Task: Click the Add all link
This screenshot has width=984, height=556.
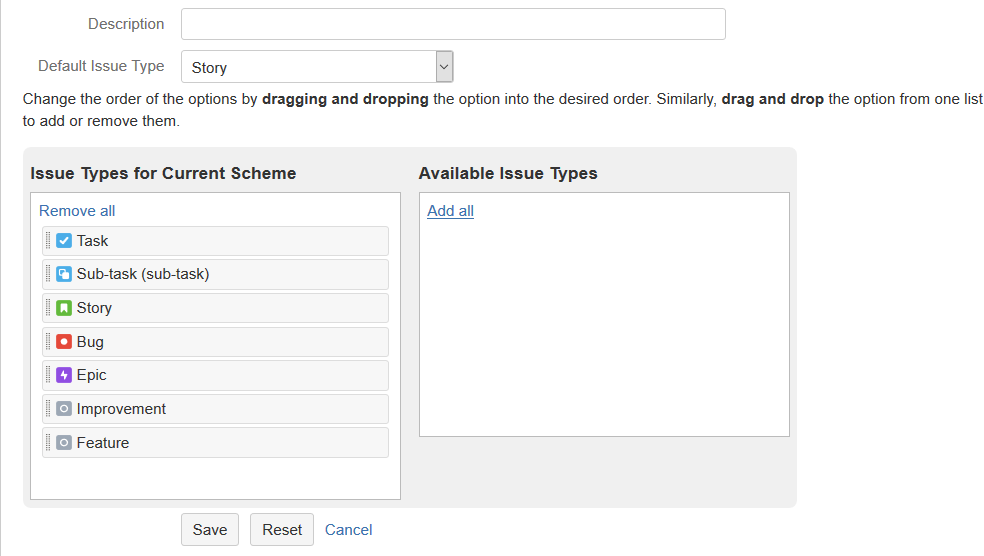Action: [450, 211]
